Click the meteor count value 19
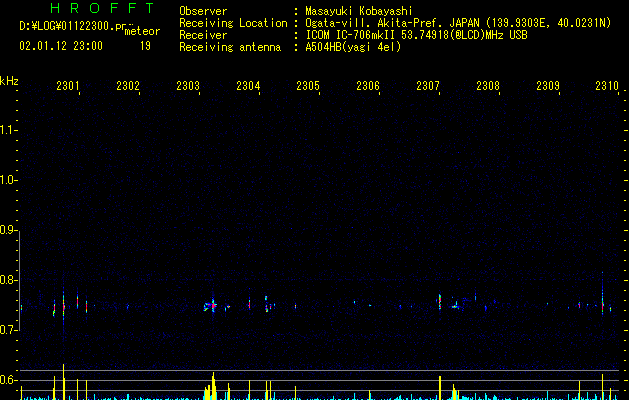 pos(145,46)
